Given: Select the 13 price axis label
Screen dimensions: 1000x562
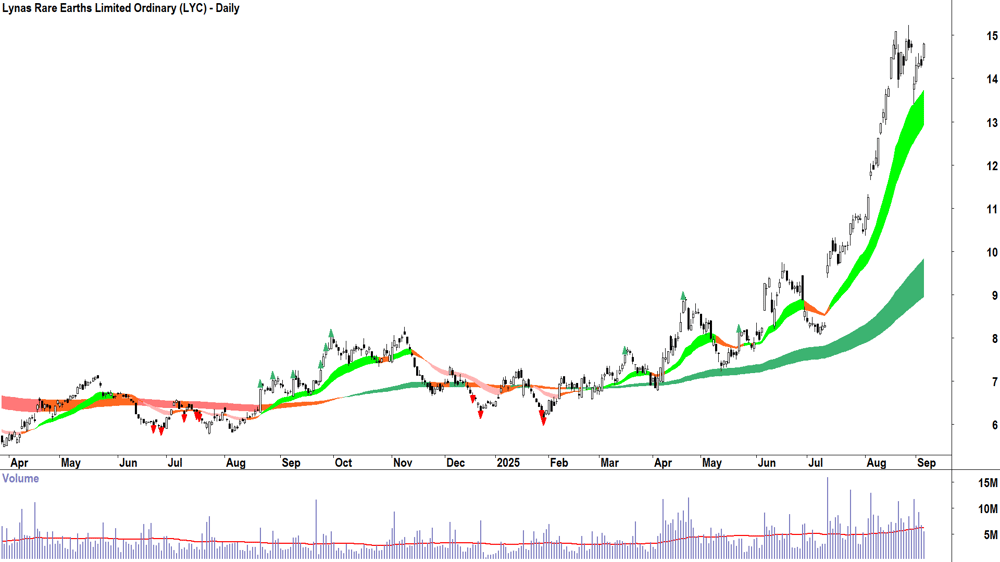Looking at the screenshot, I should point(992,122).
